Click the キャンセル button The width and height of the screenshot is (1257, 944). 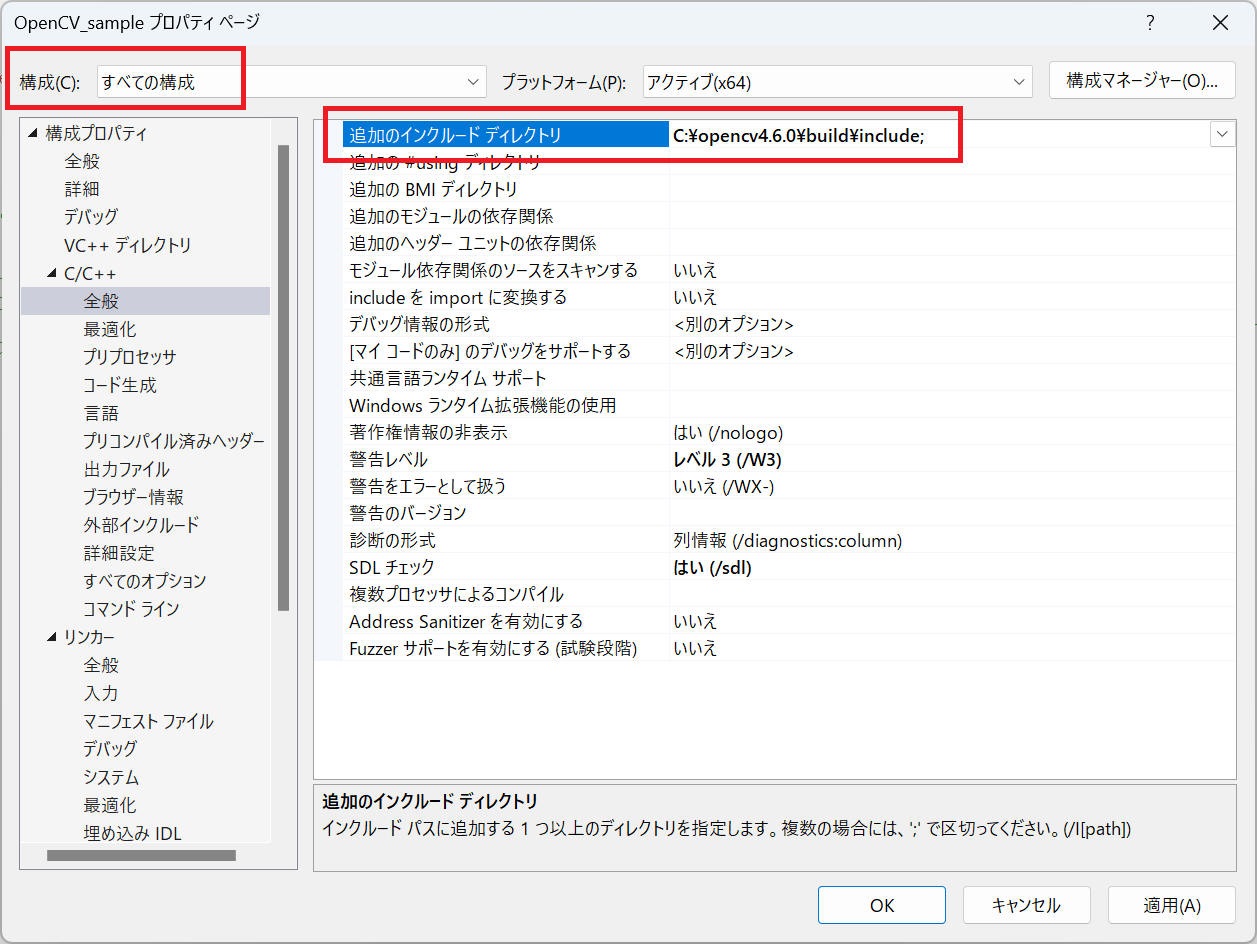pos(1026,904)
